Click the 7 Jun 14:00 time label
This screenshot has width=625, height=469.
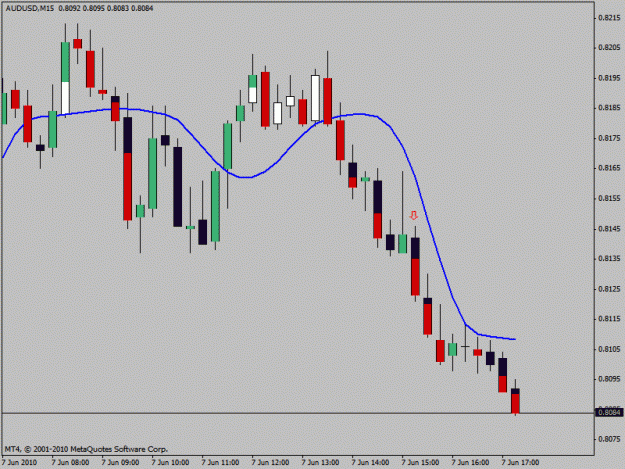click(x=370, y=462)
